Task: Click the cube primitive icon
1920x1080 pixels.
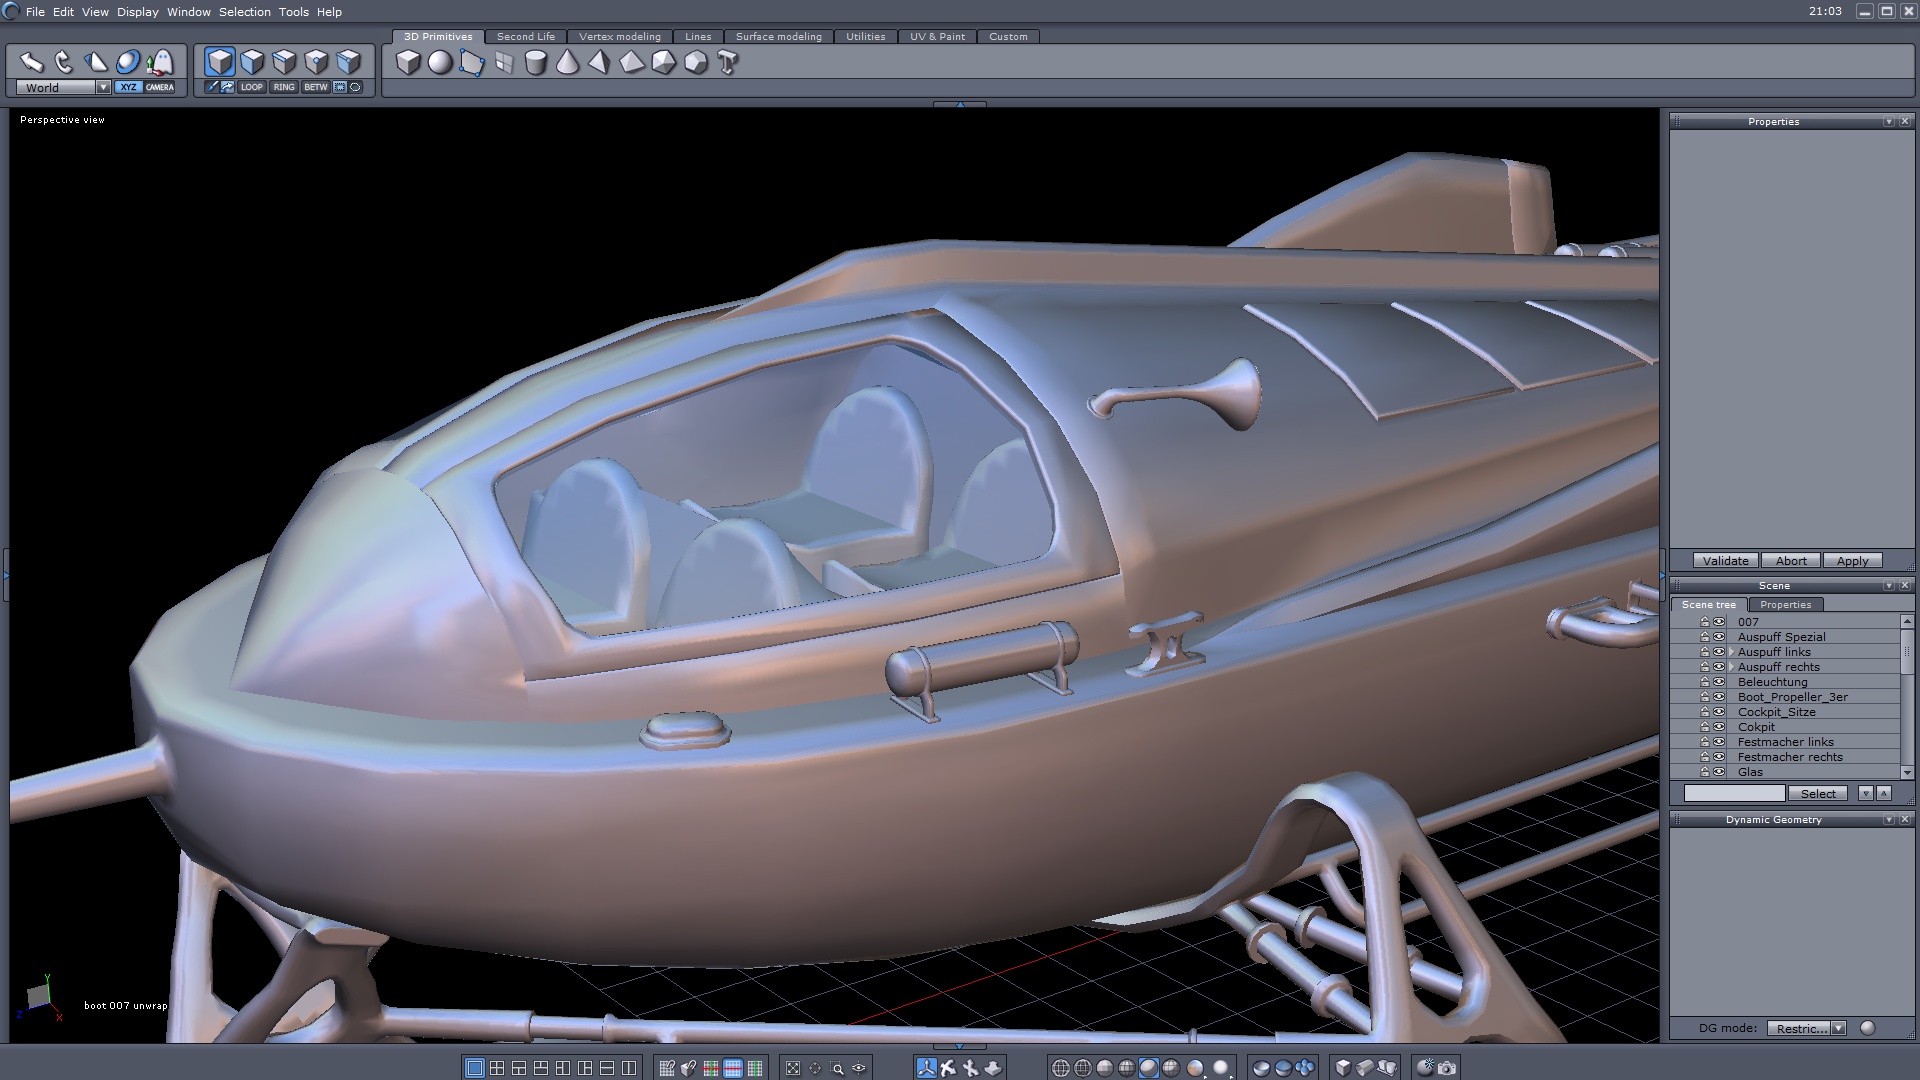Action: [407, 63]
